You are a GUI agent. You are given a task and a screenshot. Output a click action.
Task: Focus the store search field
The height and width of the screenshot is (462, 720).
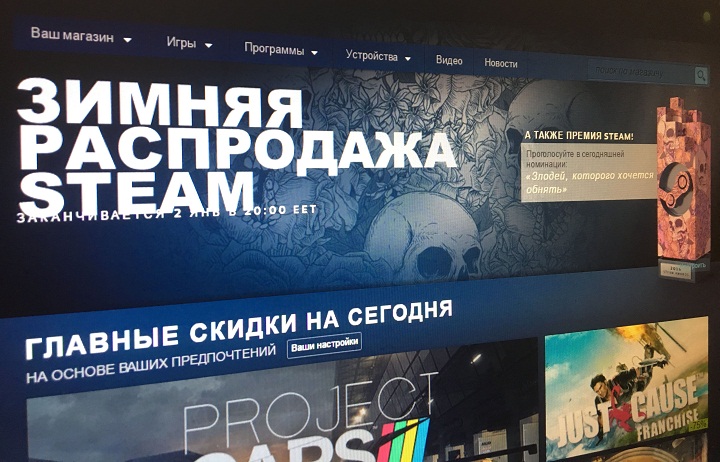click(x=641, y=73)
